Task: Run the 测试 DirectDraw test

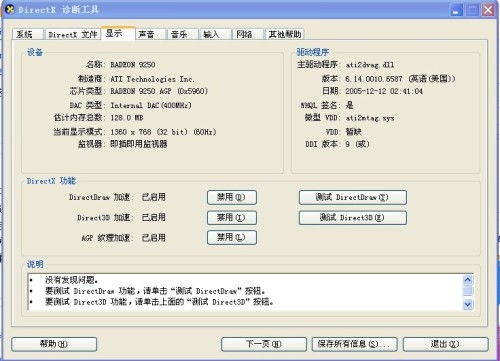Action: (353, 197)
